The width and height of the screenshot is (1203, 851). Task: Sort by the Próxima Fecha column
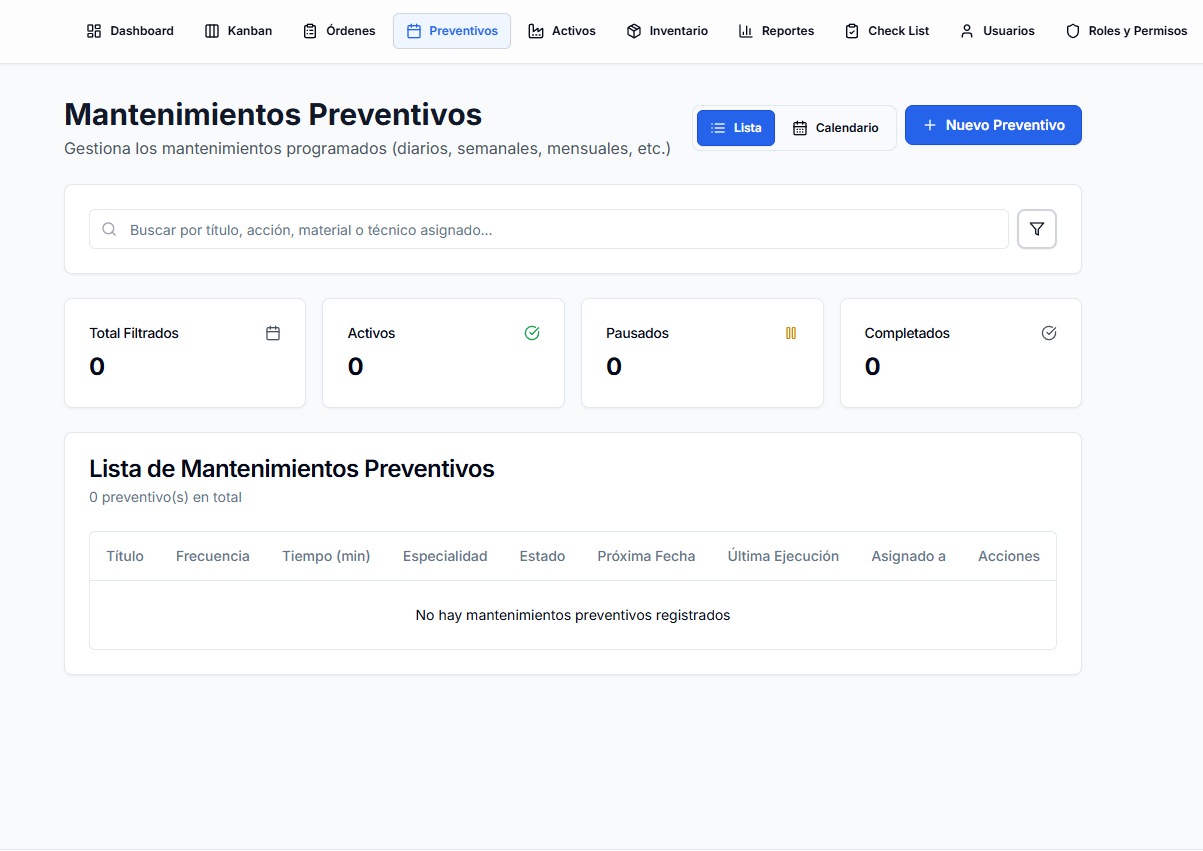pos(646,556)
